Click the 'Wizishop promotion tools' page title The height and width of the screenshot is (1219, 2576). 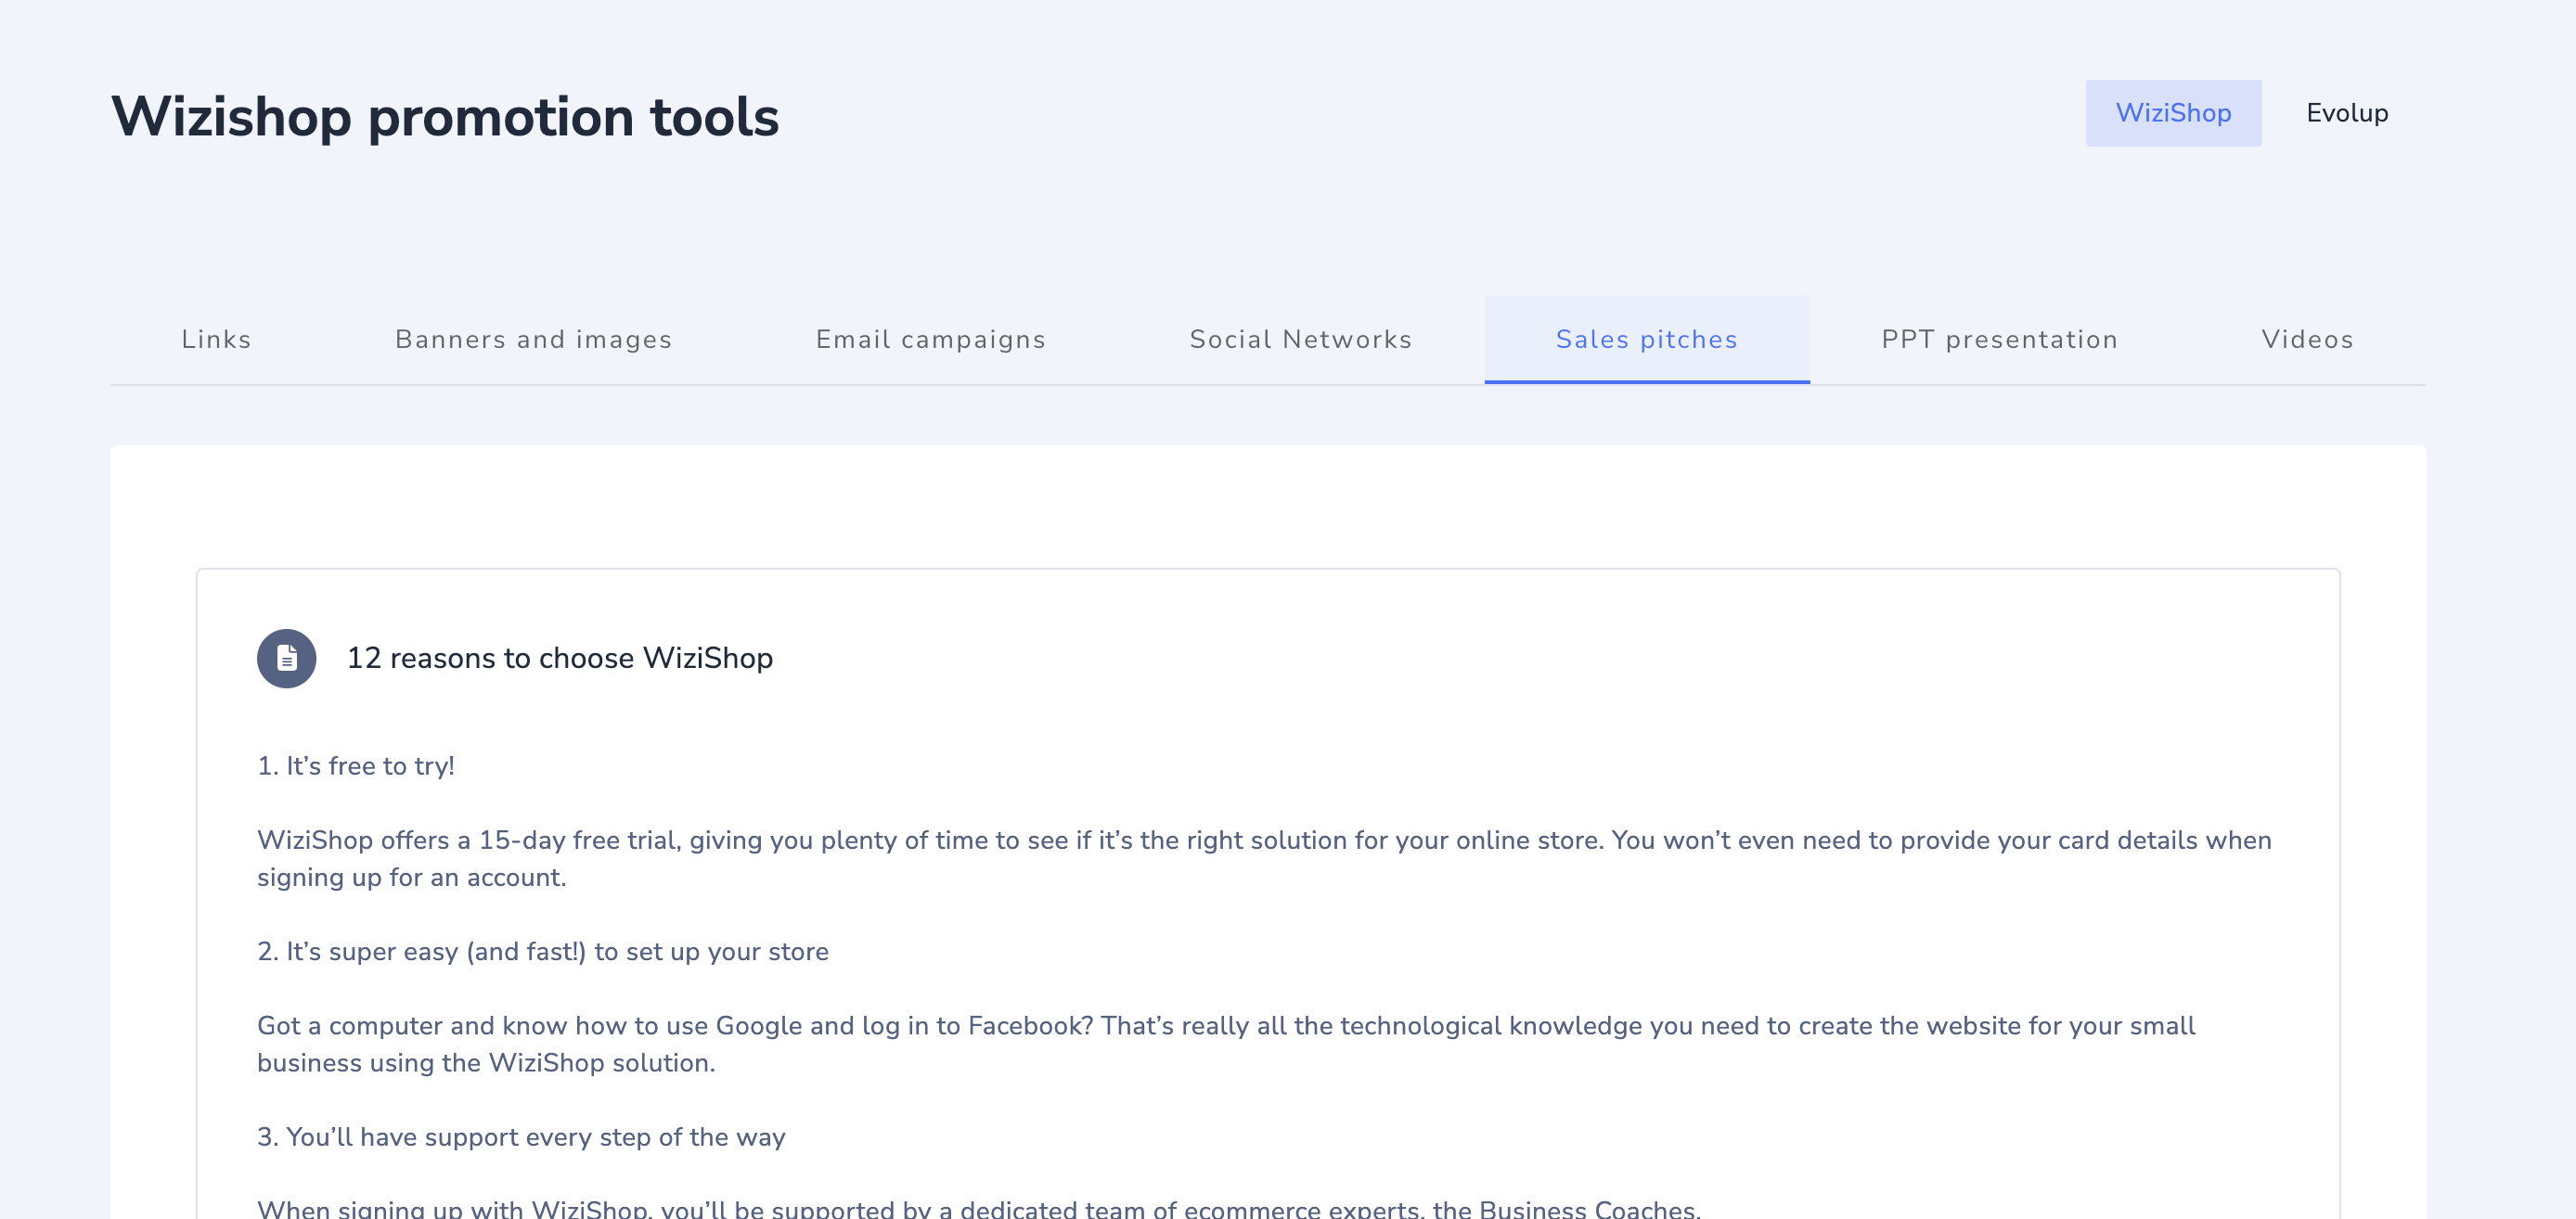point(445,117)
